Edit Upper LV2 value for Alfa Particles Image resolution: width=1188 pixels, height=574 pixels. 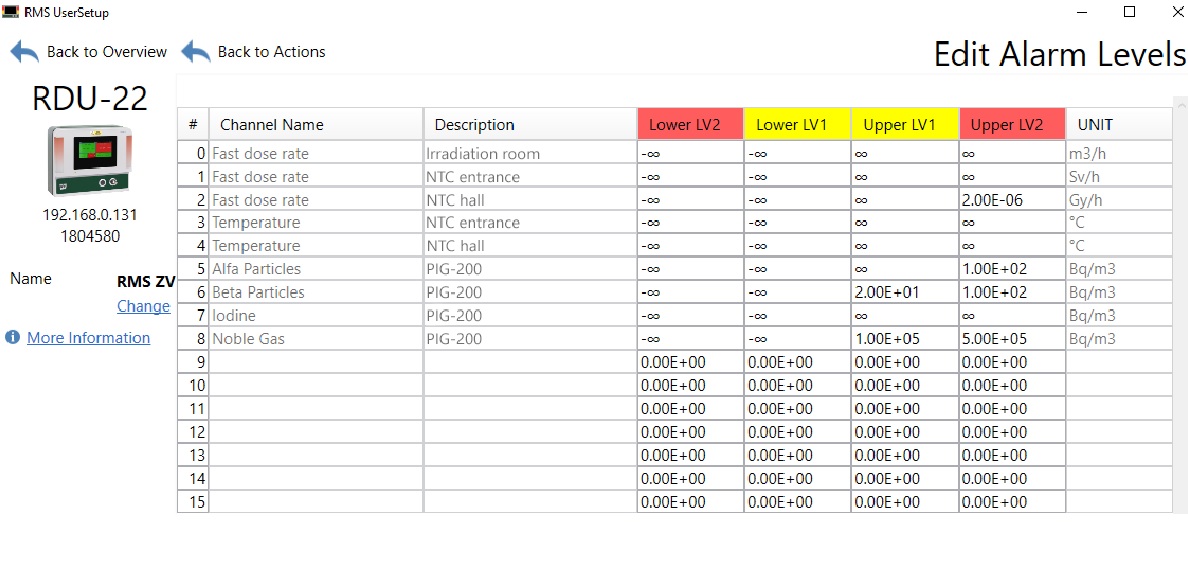pyautogui.click(x=1011, y=269)
